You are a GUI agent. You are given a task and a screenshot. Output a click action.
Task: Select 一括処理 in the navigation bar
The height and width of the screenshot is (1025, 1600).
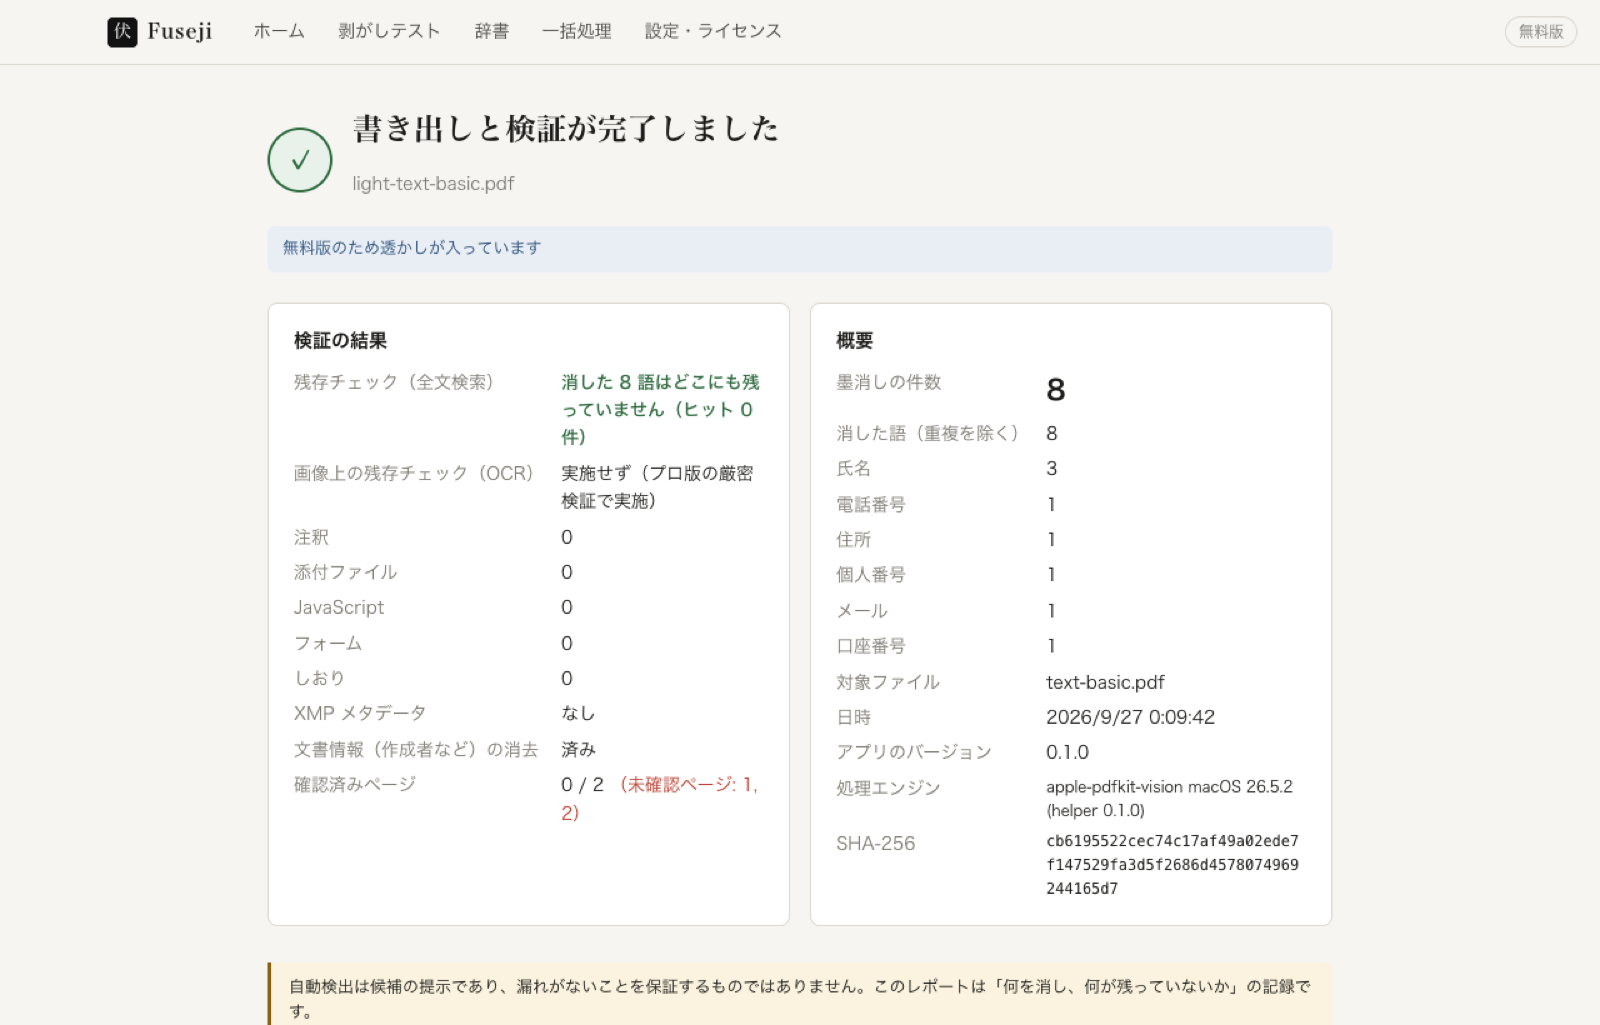pos(577,31)
